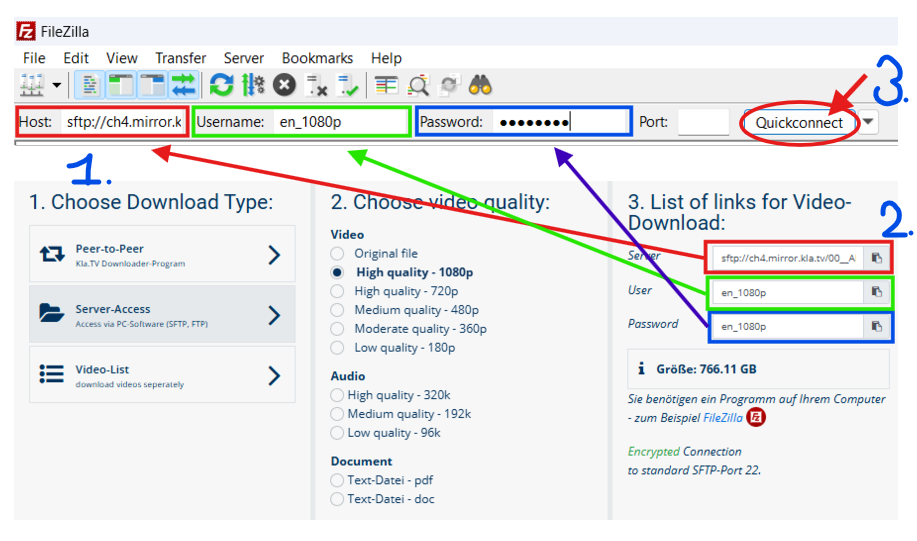Copy the Server link to clipboard
Screen dimensions: 917x541
tap(876, 258)
